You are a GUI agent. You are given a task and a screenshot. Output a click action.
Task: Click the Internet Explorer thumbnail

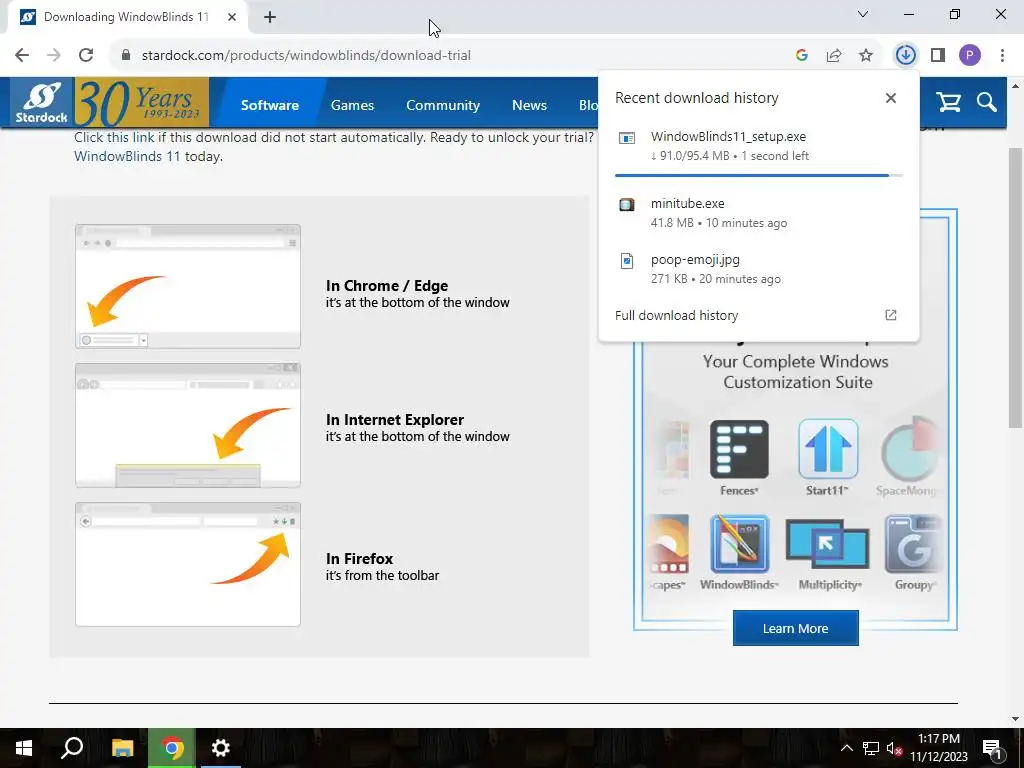tap(188, 425)
